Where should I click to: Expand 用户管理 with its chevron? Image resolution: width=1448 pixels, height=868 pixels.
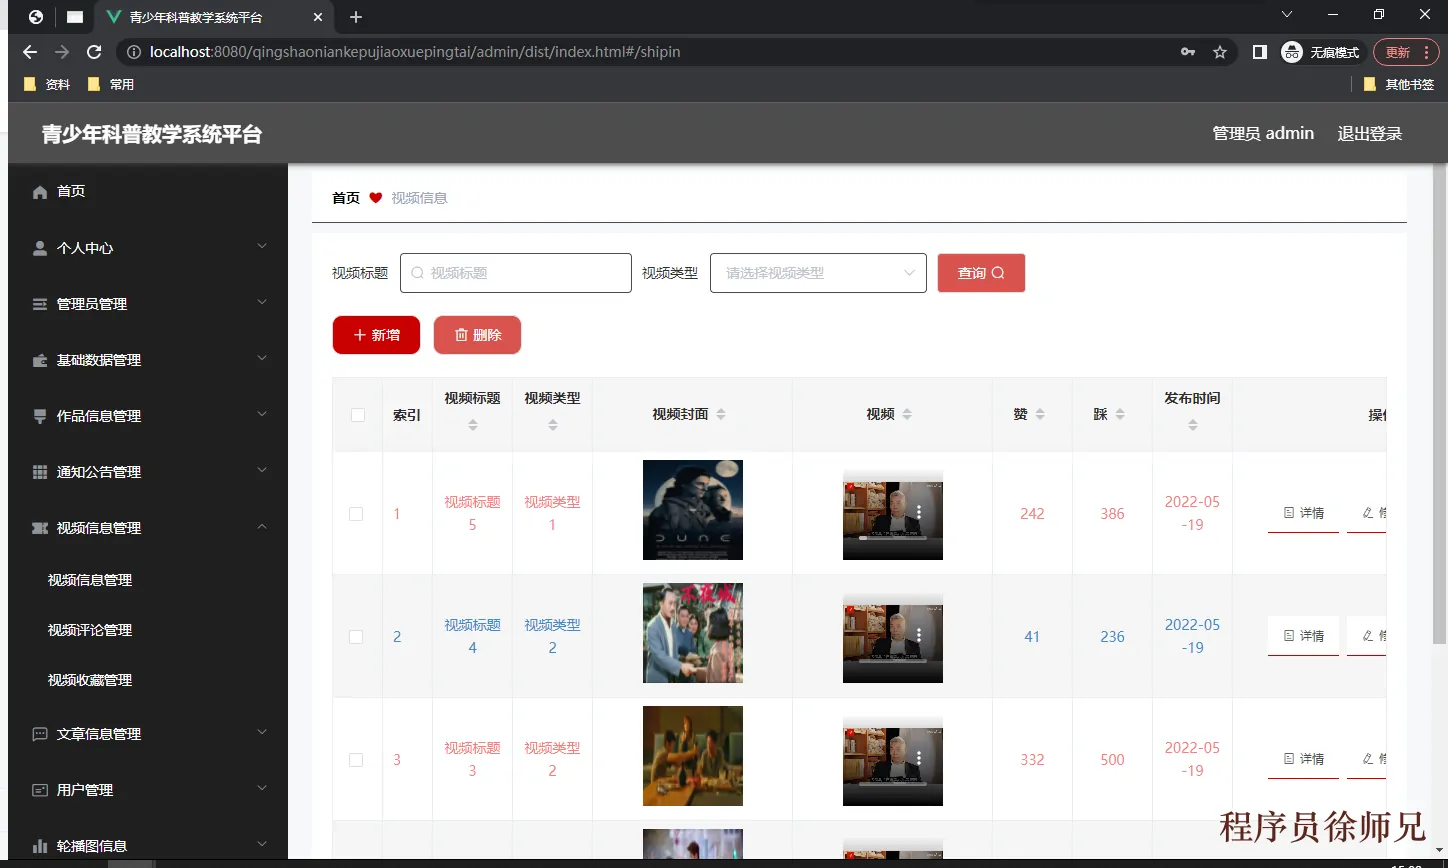click(262, 788)
